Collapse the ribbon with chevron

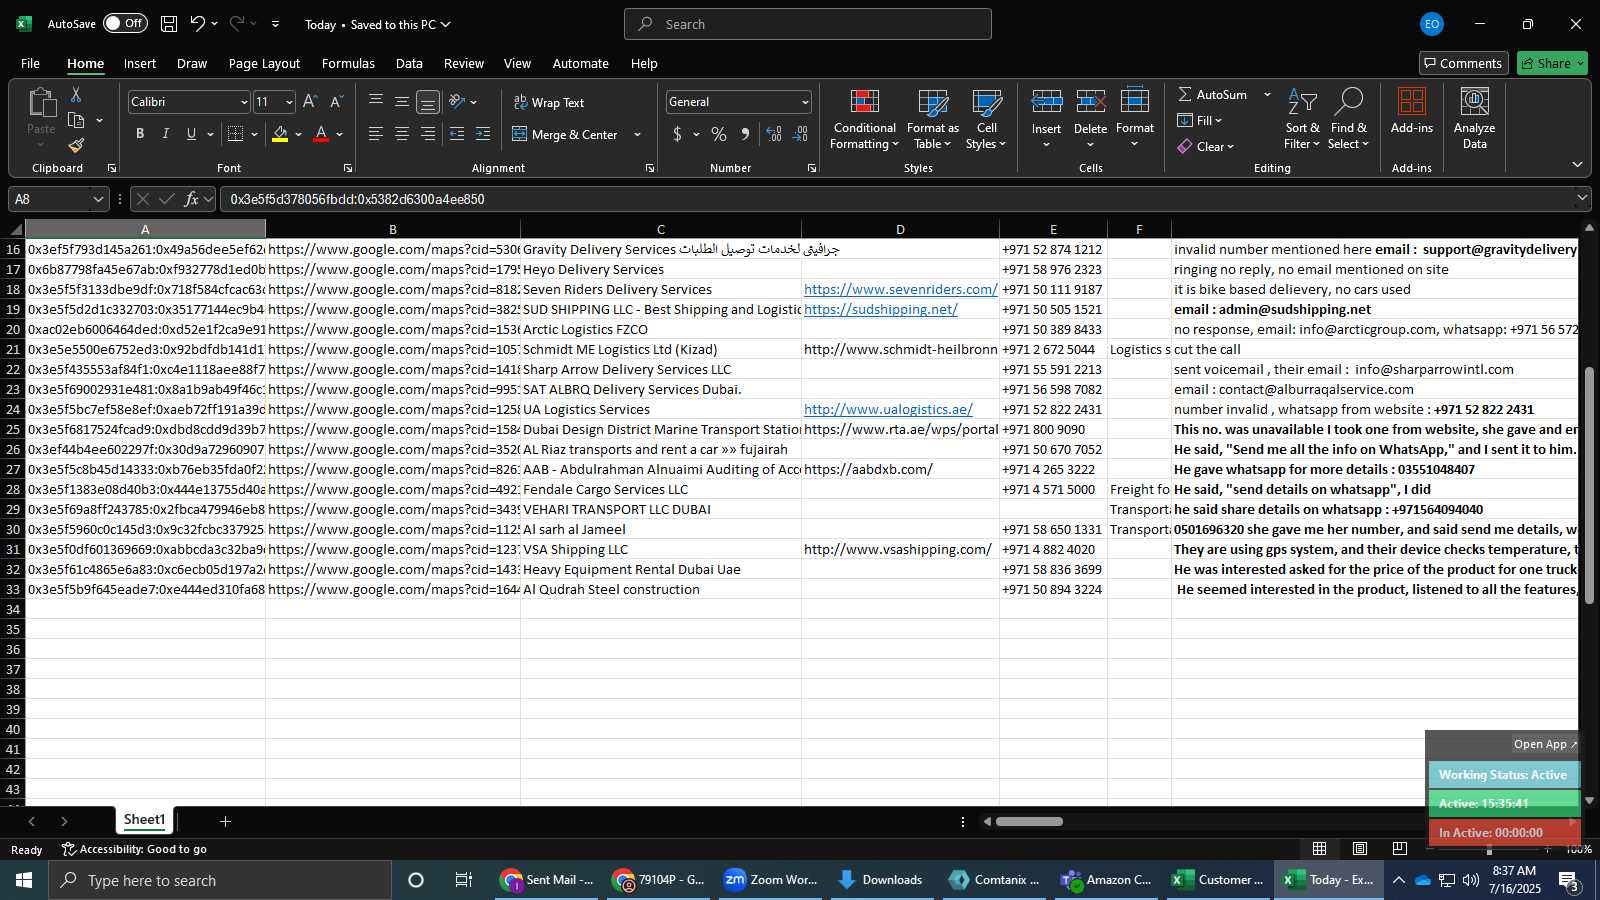coord(1577,165)
